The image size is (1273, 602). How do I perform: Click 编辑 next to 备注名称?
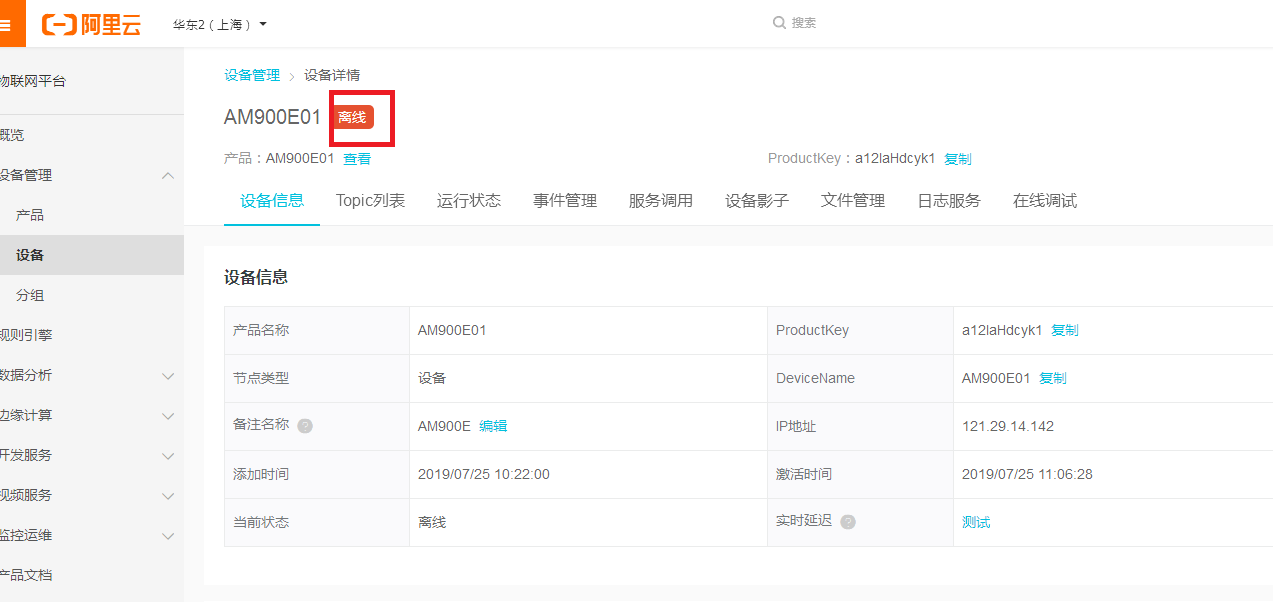tap(493, 426)
